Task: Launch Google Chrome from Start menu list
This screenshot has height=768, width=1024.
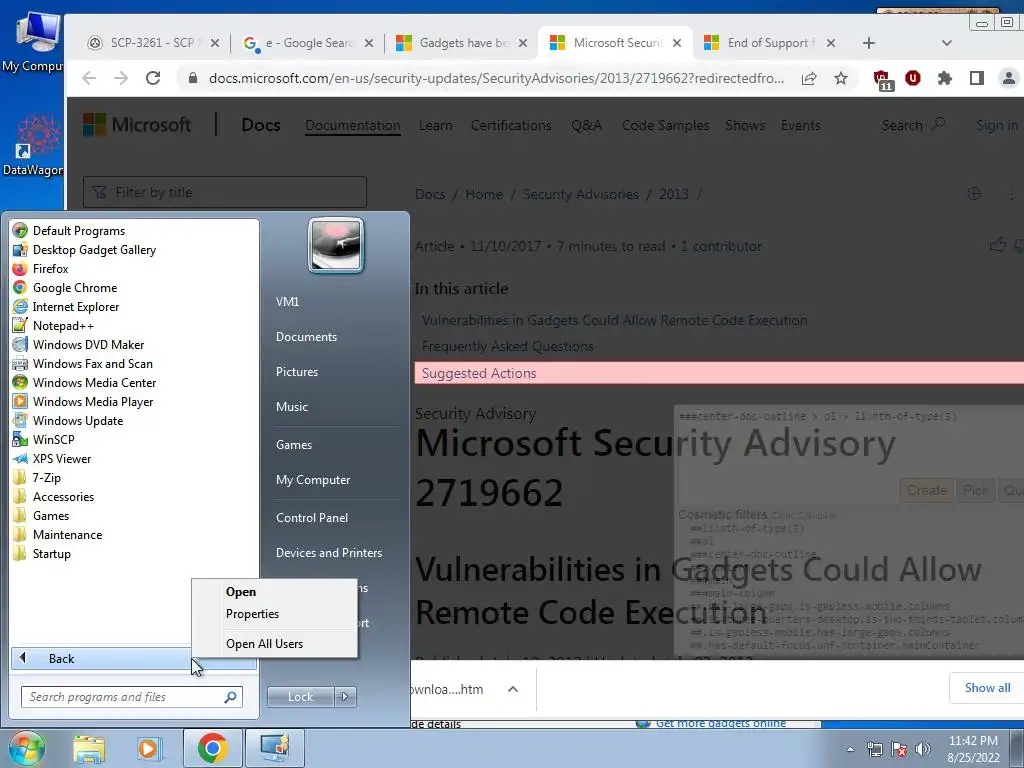Action: point(74,287)
